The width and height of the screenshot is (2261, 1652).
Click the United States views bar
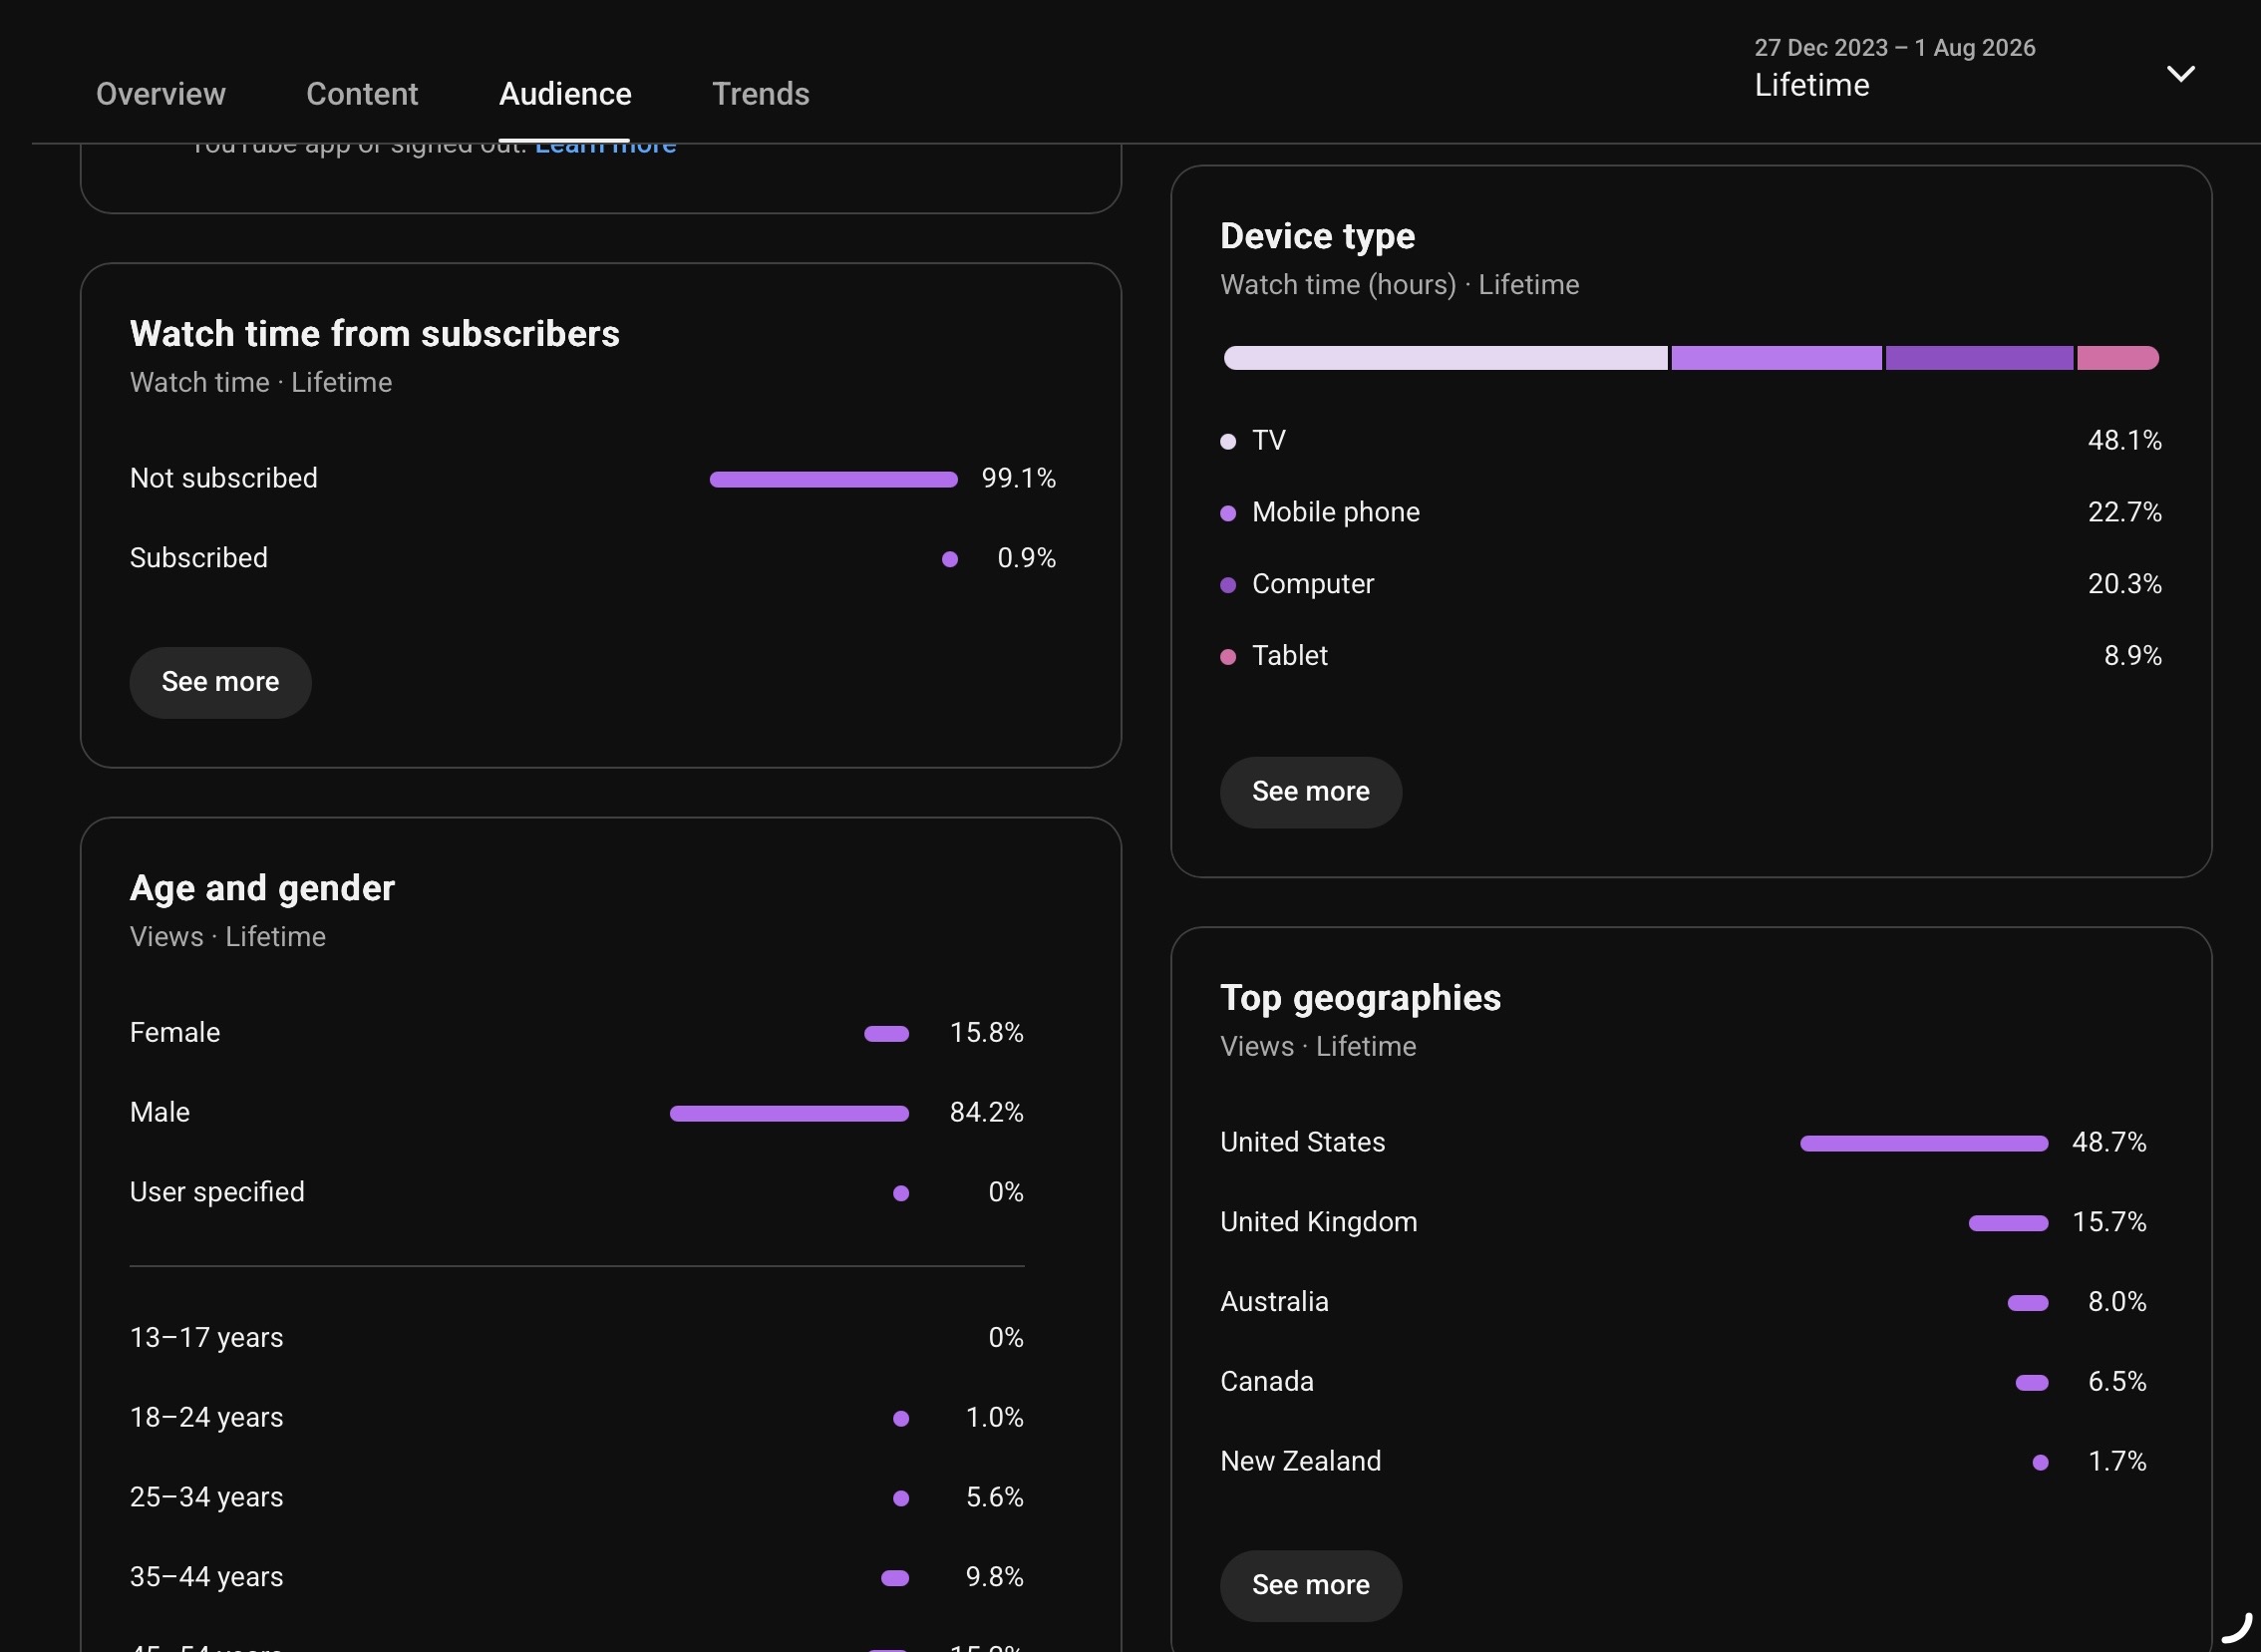(x=1924, y=1144)
